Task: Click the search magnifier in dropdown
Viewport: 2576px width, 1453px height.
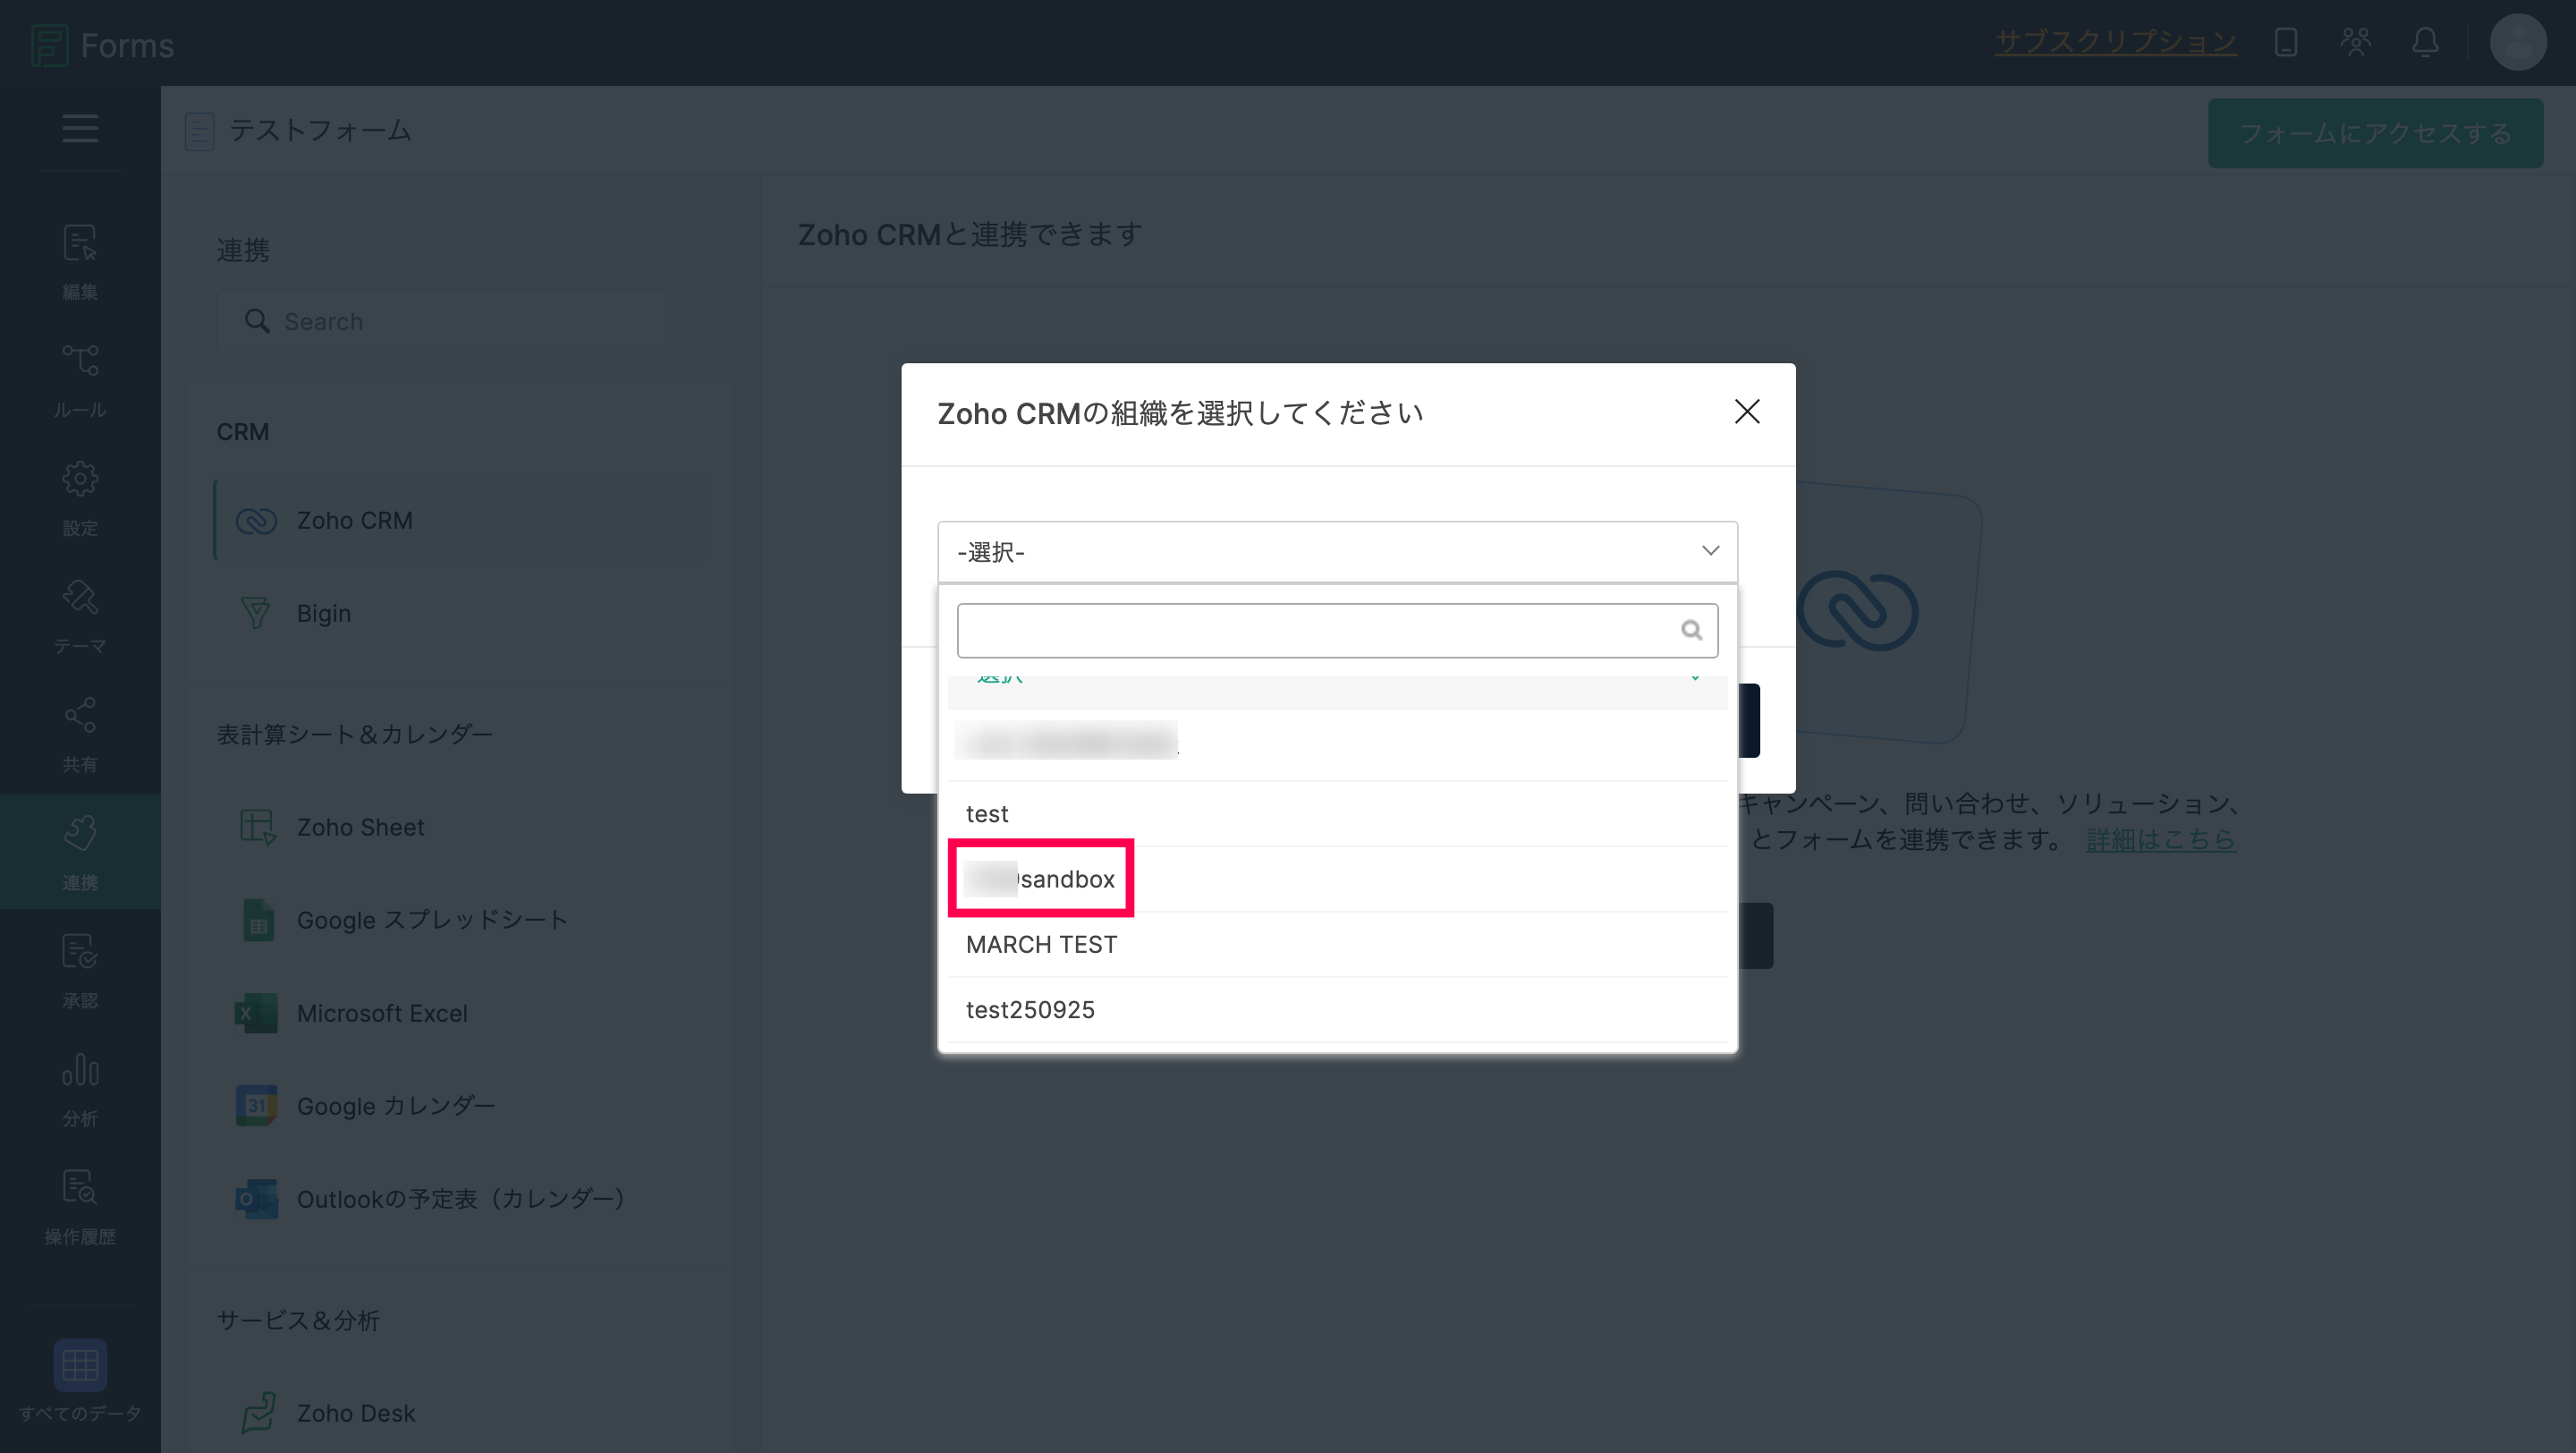Action: pos(1691,630)
